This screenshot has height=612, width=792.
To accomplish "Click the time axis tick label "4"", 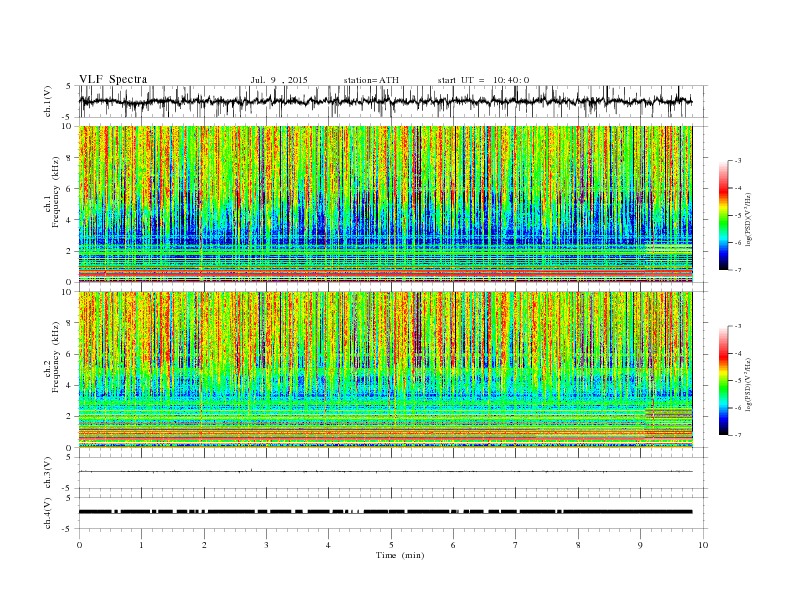I will point(328,545).
